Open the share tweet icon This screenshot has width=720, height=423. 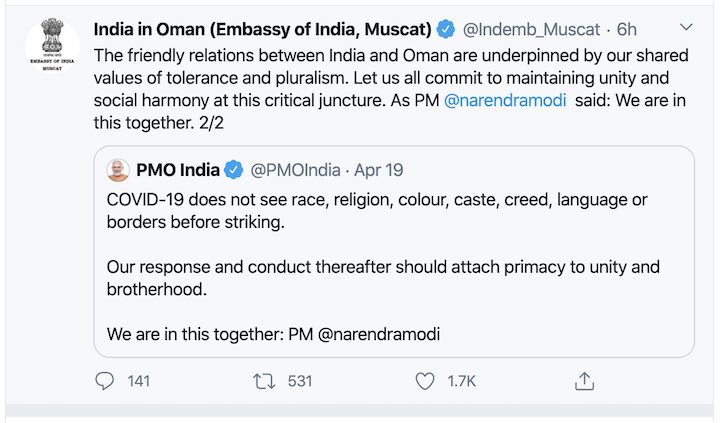586,381
